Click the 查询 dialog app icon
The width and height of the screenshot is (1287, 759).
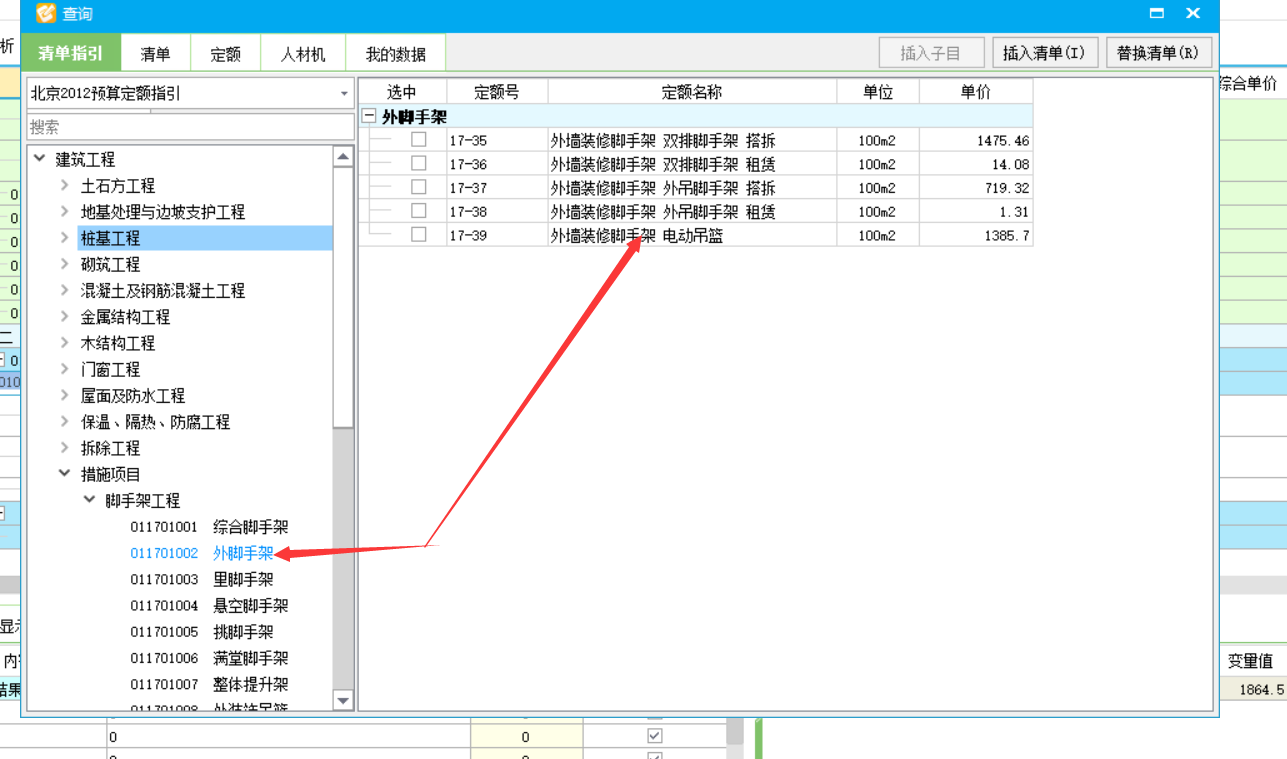[46, 14]
